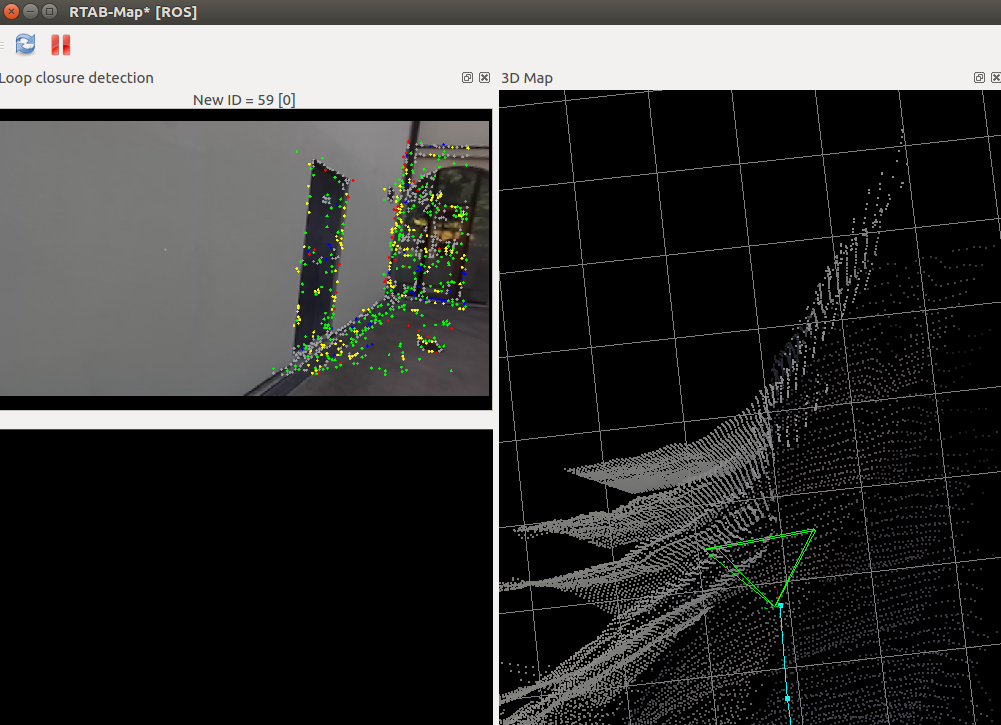Image resolution: width=1001 pixels, height=725 pixels.
Task: Minimize the RTAB-Map window
Action: (30, 12)
